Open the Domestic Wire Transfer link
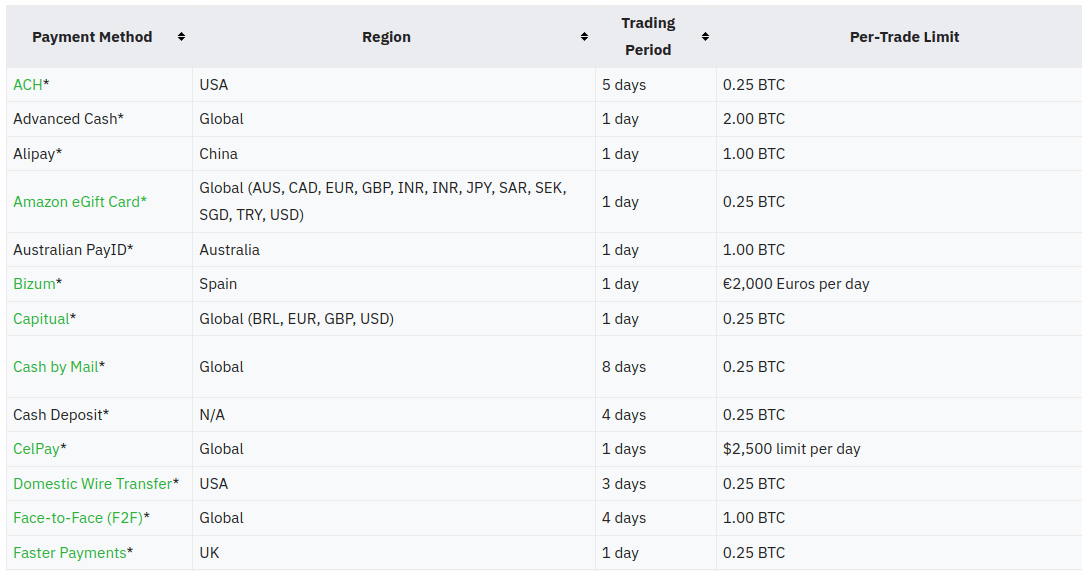The image size is (1082, 571). click(92, 484)
